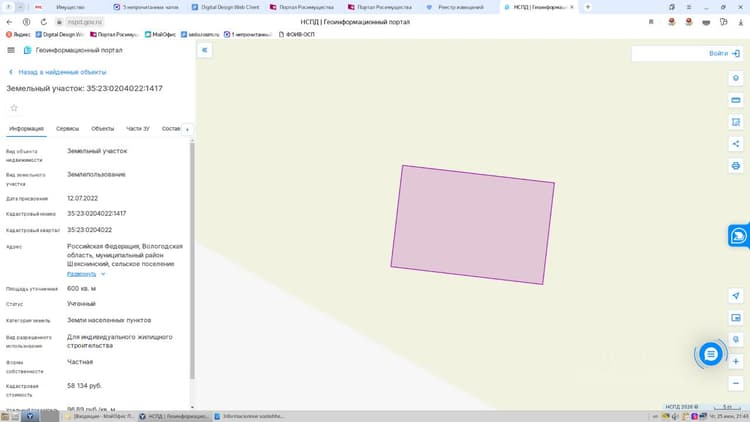This screenshot has height=422, width=750.
Task: Click the highlighted pink land plot polygon
Action: (x=473, y=225)
